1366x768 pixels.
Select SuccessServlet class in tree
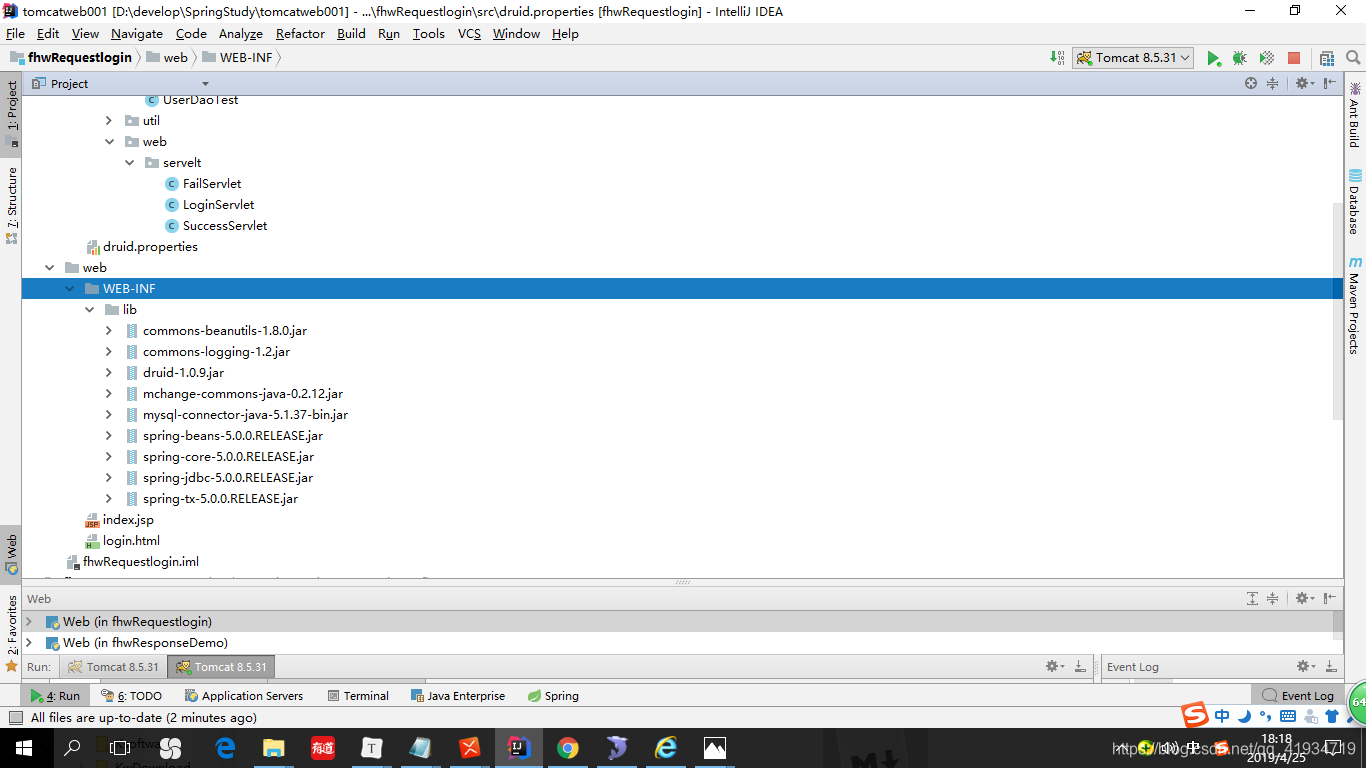pyautogui.click(x=225, y=226)
